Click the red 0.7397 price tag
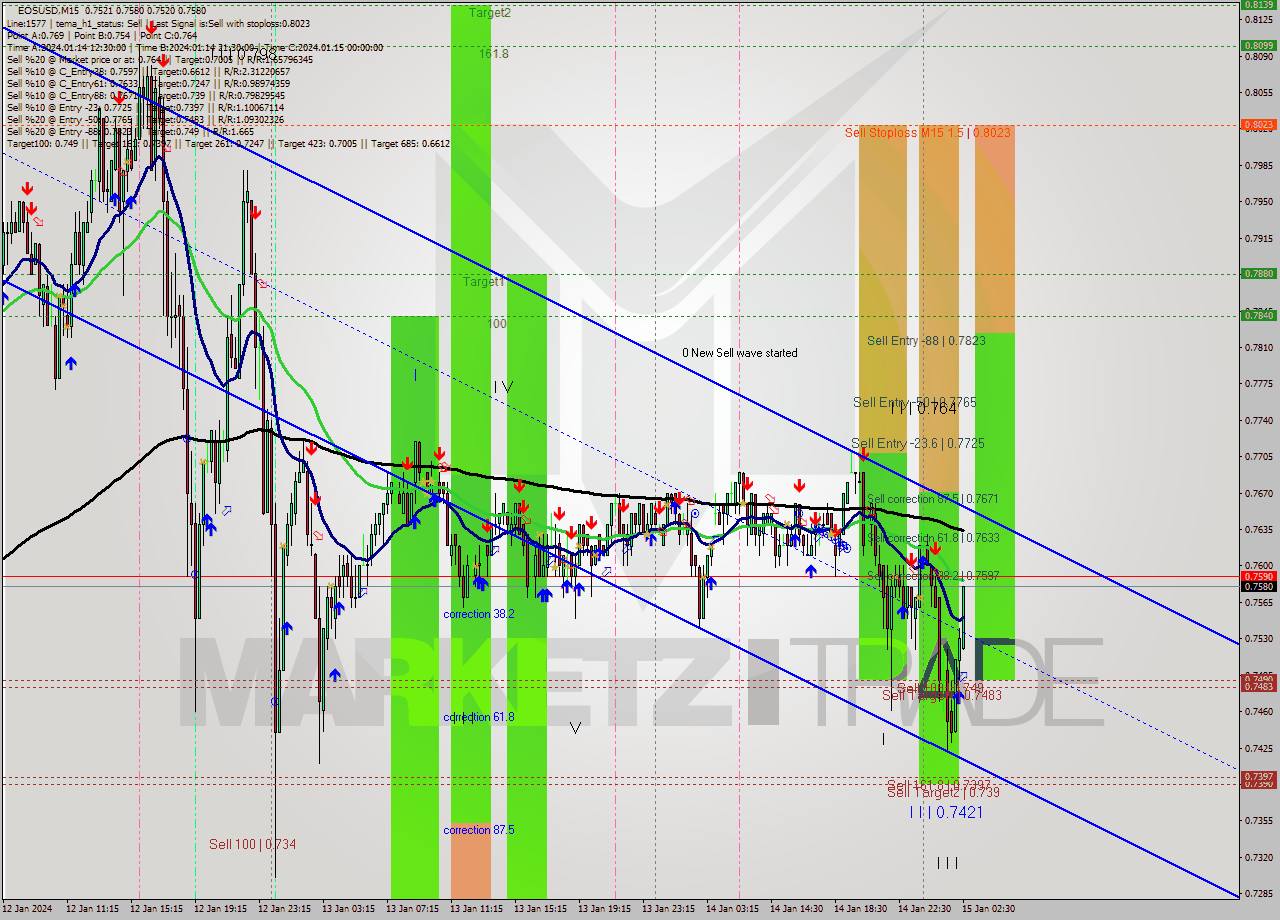The height and width of the screenshot is (920, 1280). click(1258, 776)
